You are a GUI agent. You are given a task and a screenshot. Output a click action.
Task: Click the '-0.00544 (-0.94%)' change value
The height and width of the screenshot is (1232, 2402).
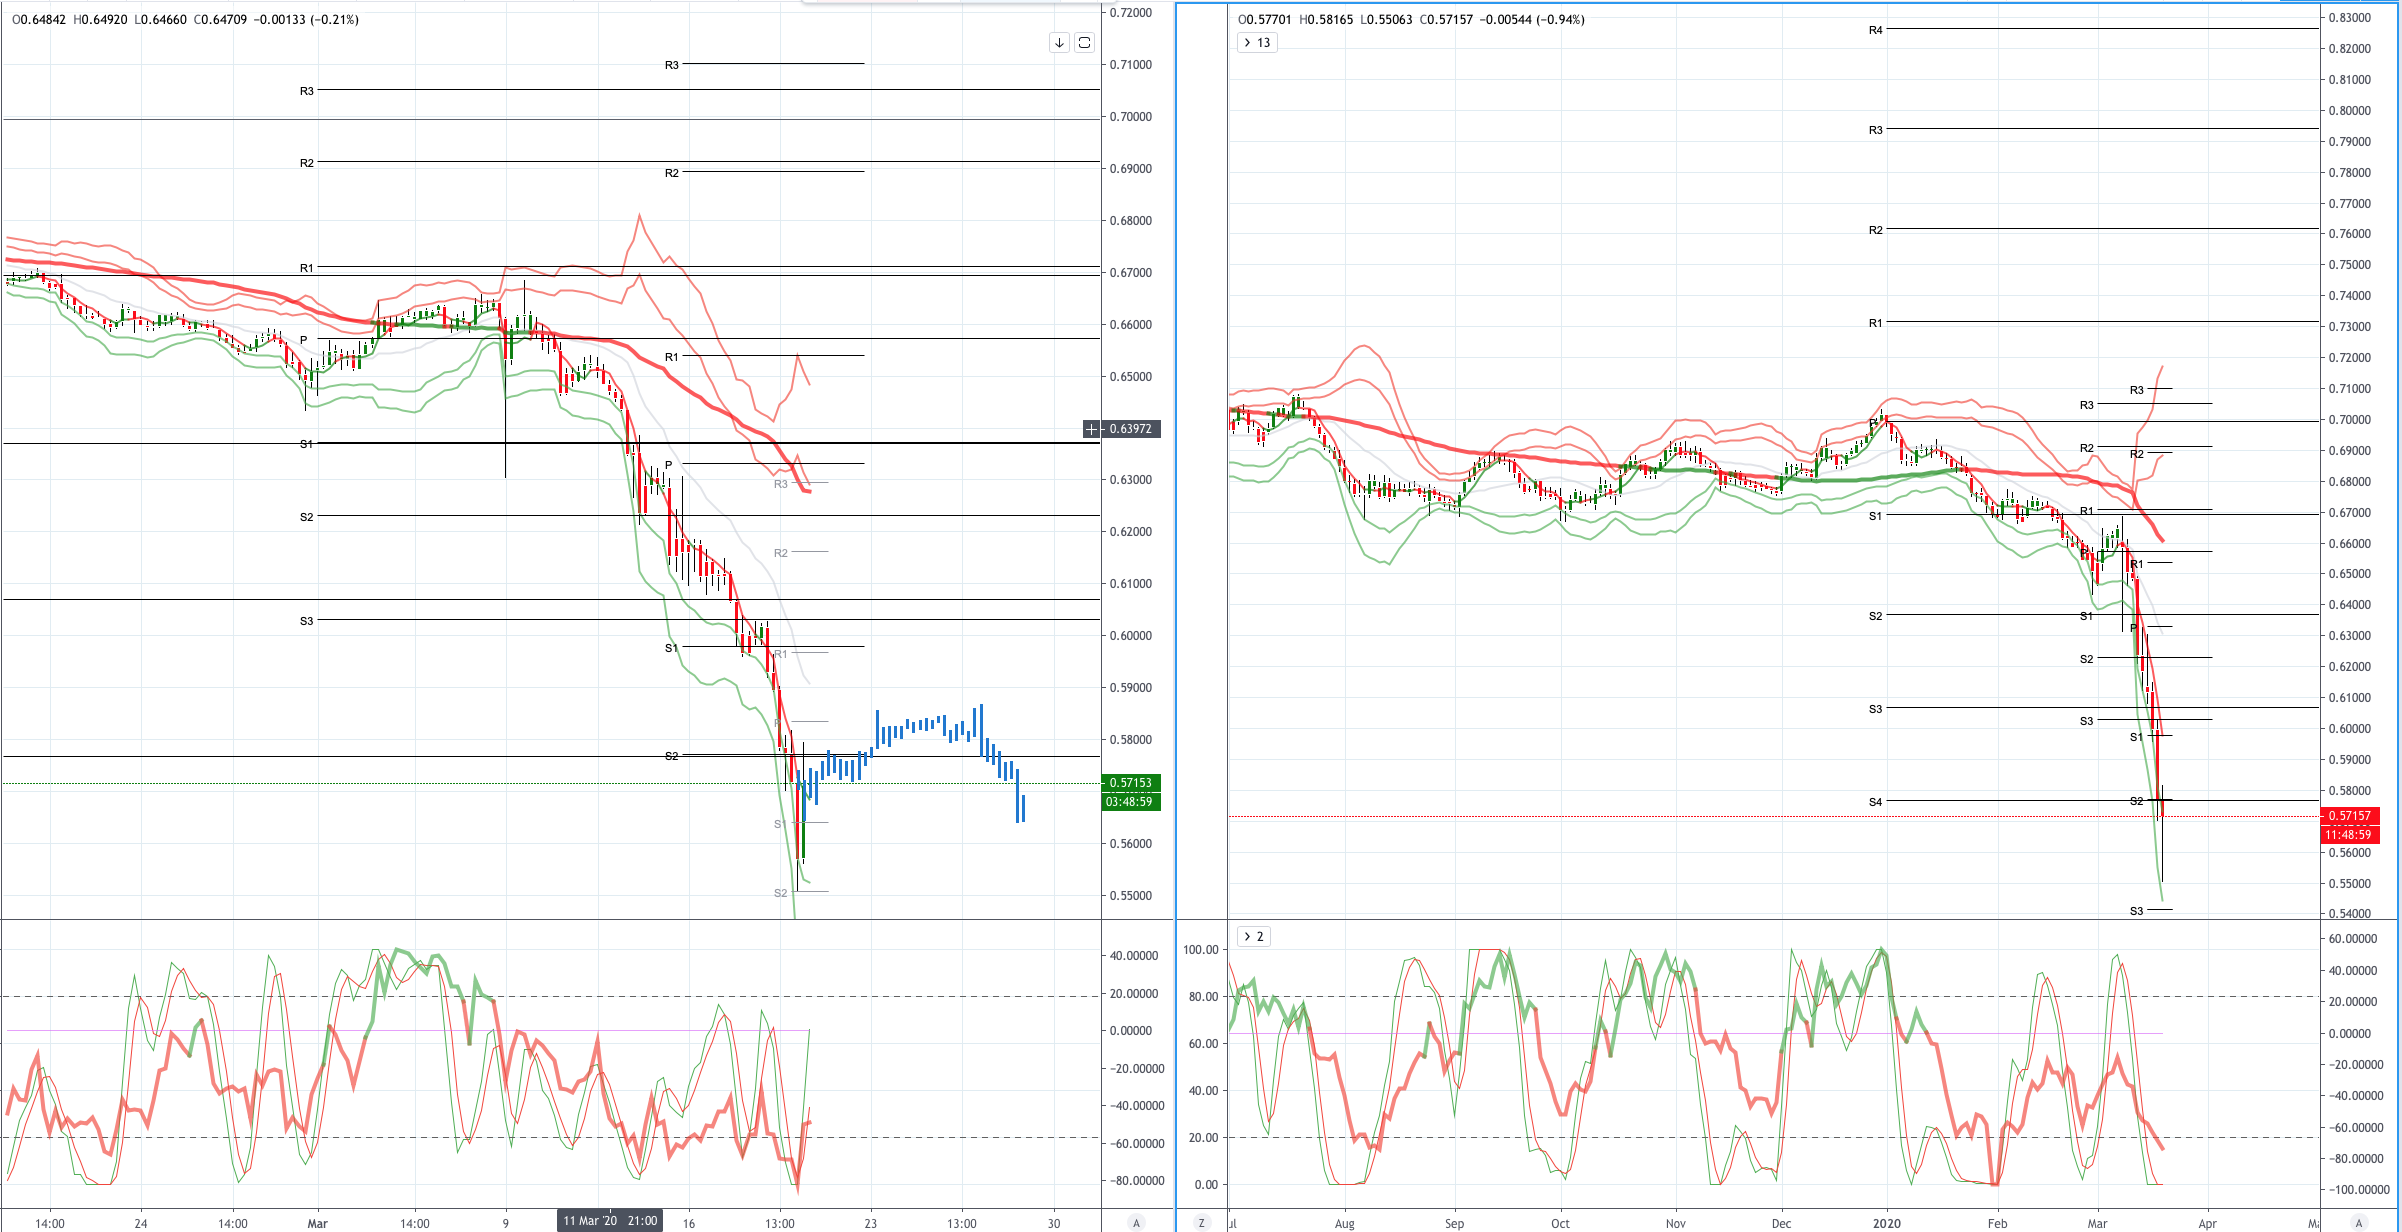pos(1532,20)
